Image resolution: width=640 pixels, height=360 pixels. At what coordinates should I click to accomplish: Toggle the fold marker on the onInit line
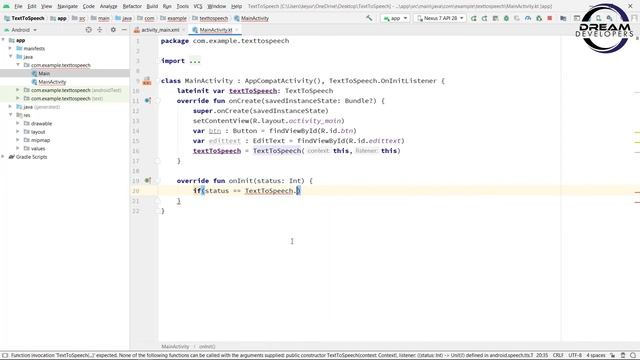(x=157, y=181)
